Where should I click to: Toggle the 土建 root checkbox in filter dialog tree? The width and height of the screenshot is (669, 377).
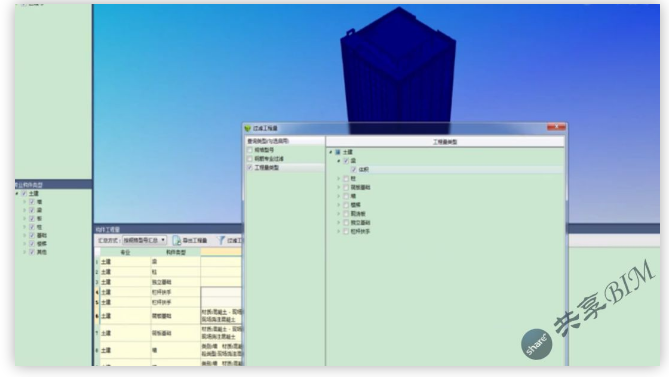pyautogui.click(x=338, y=152)
